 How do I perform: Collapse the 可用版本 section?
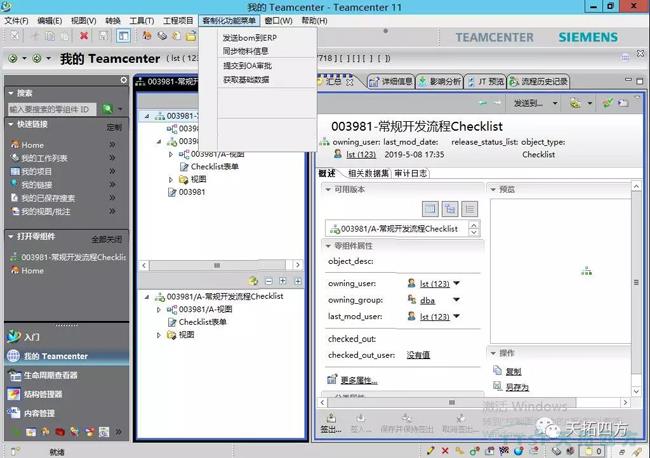[x=328, y=189]
